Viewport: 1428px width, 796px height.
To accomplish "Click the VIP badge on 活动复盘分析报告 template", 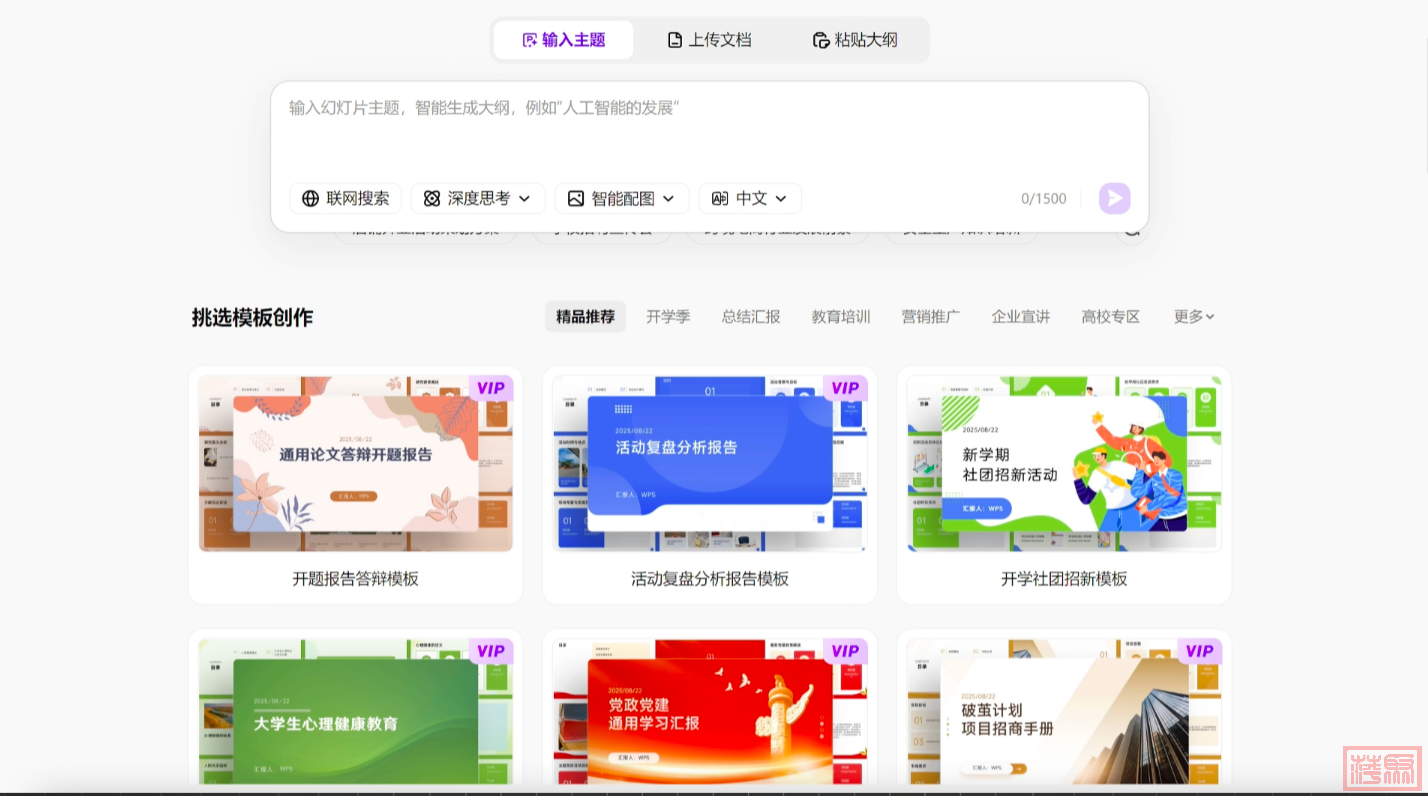I will click(844, 388).
